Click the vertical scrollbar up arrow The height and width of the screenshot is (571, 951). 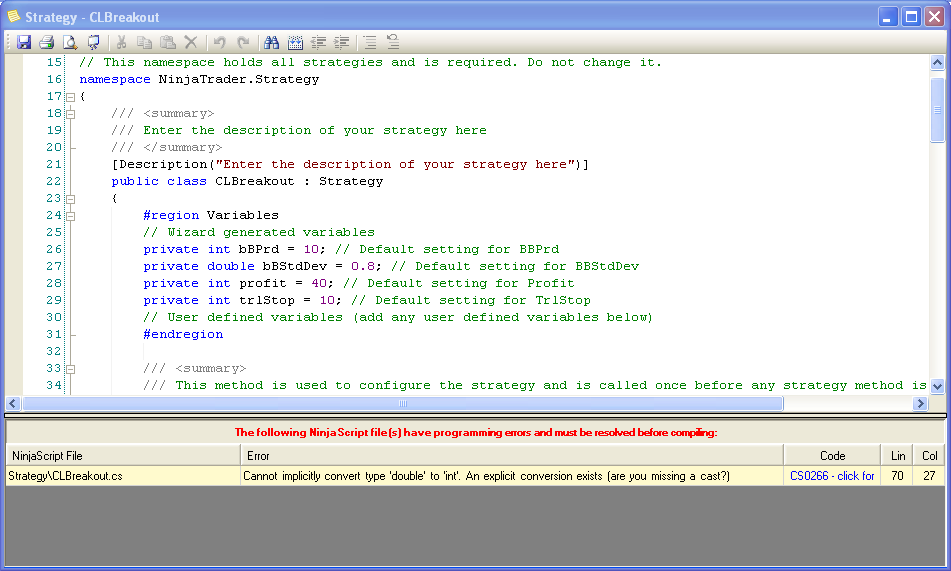point(937,63)
